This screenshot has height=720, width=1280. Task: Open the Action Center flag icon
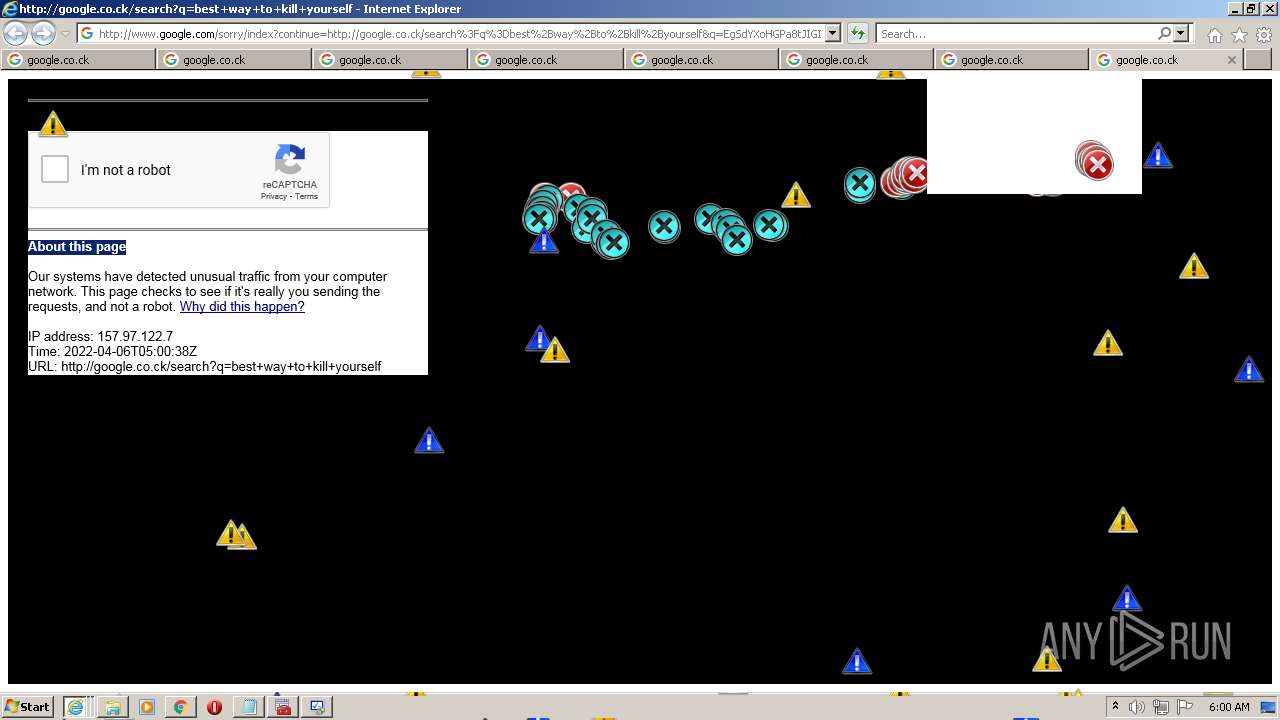coord(1185,707)
